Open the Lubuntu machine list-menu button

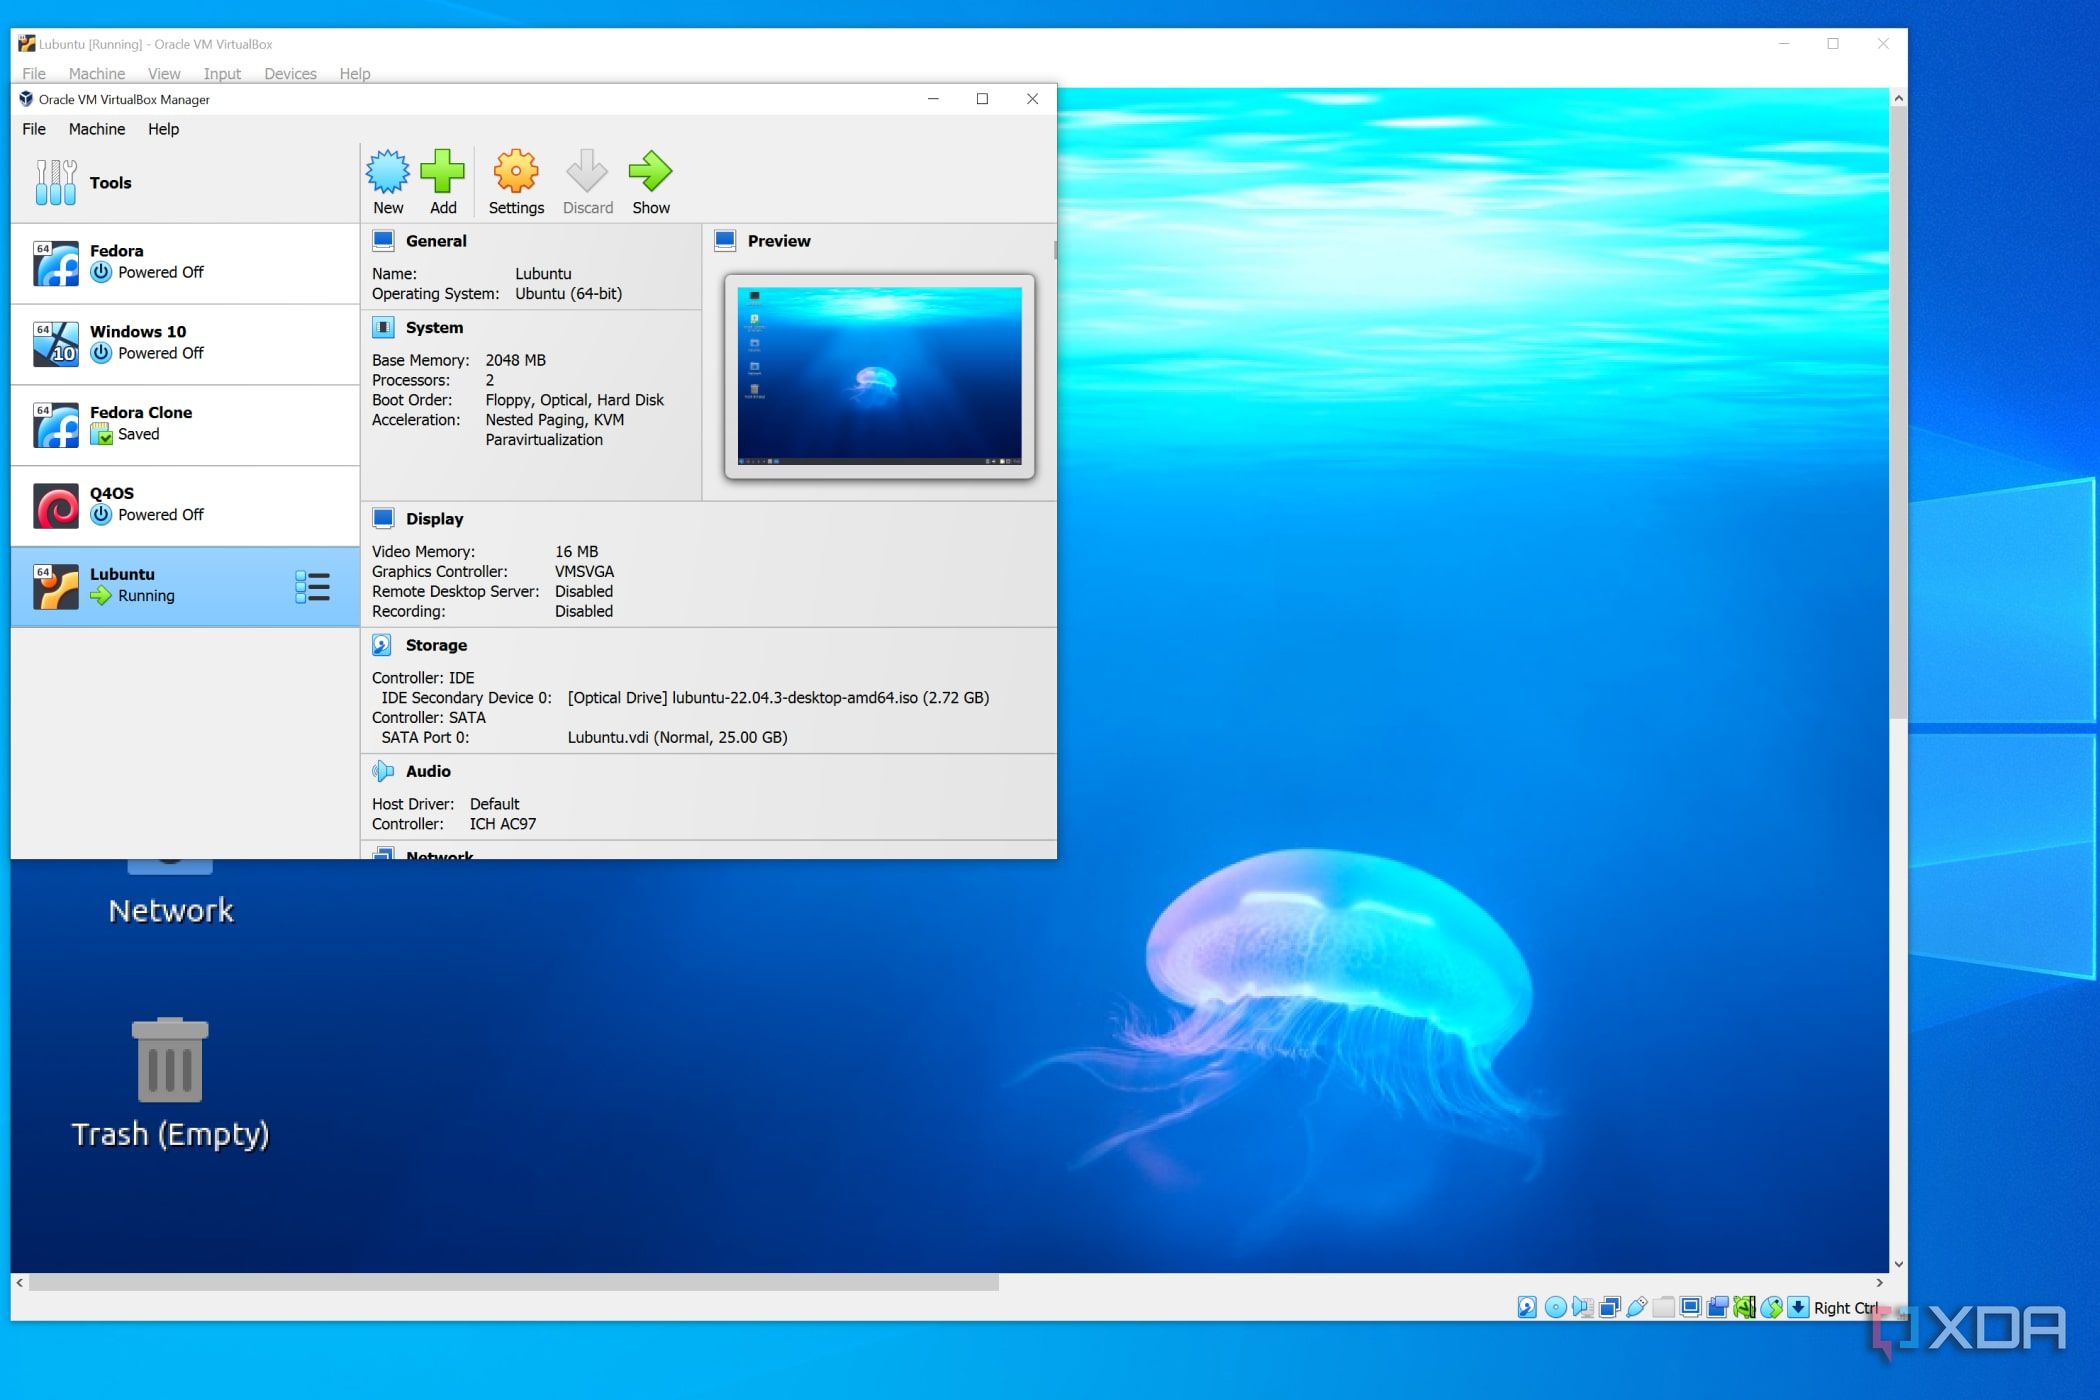point(312,586)
